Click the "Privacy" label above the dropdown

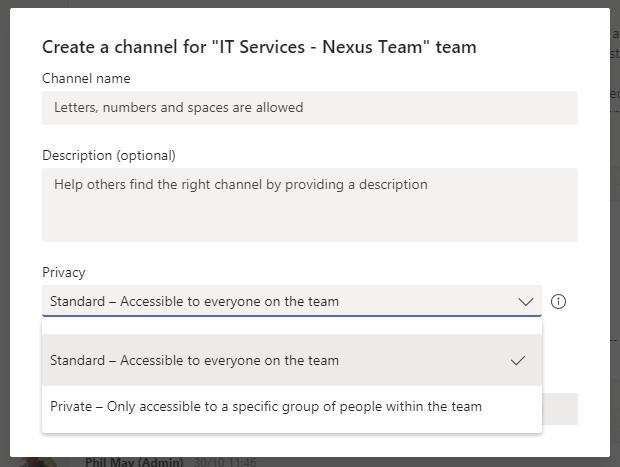pos(64,272)
